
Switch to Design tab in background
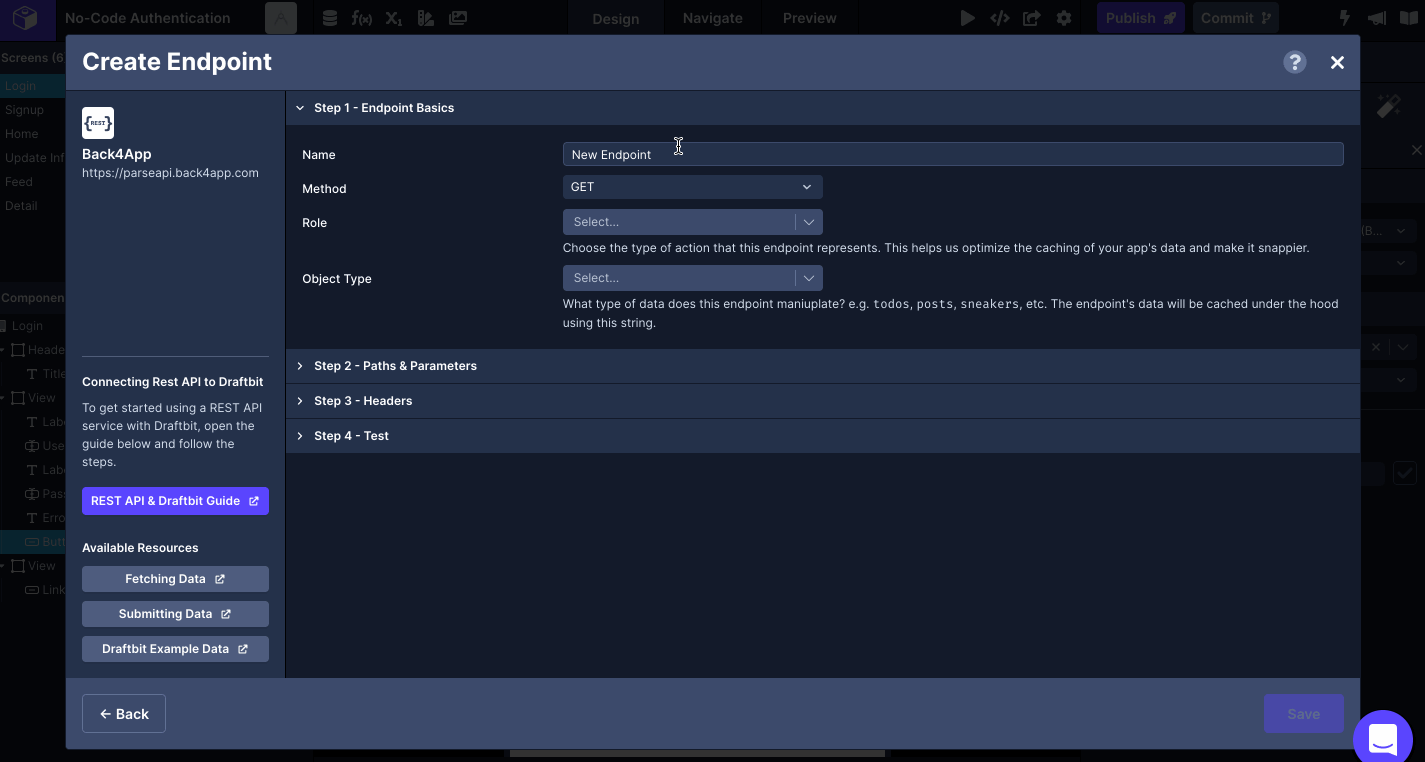pos(616,18)
